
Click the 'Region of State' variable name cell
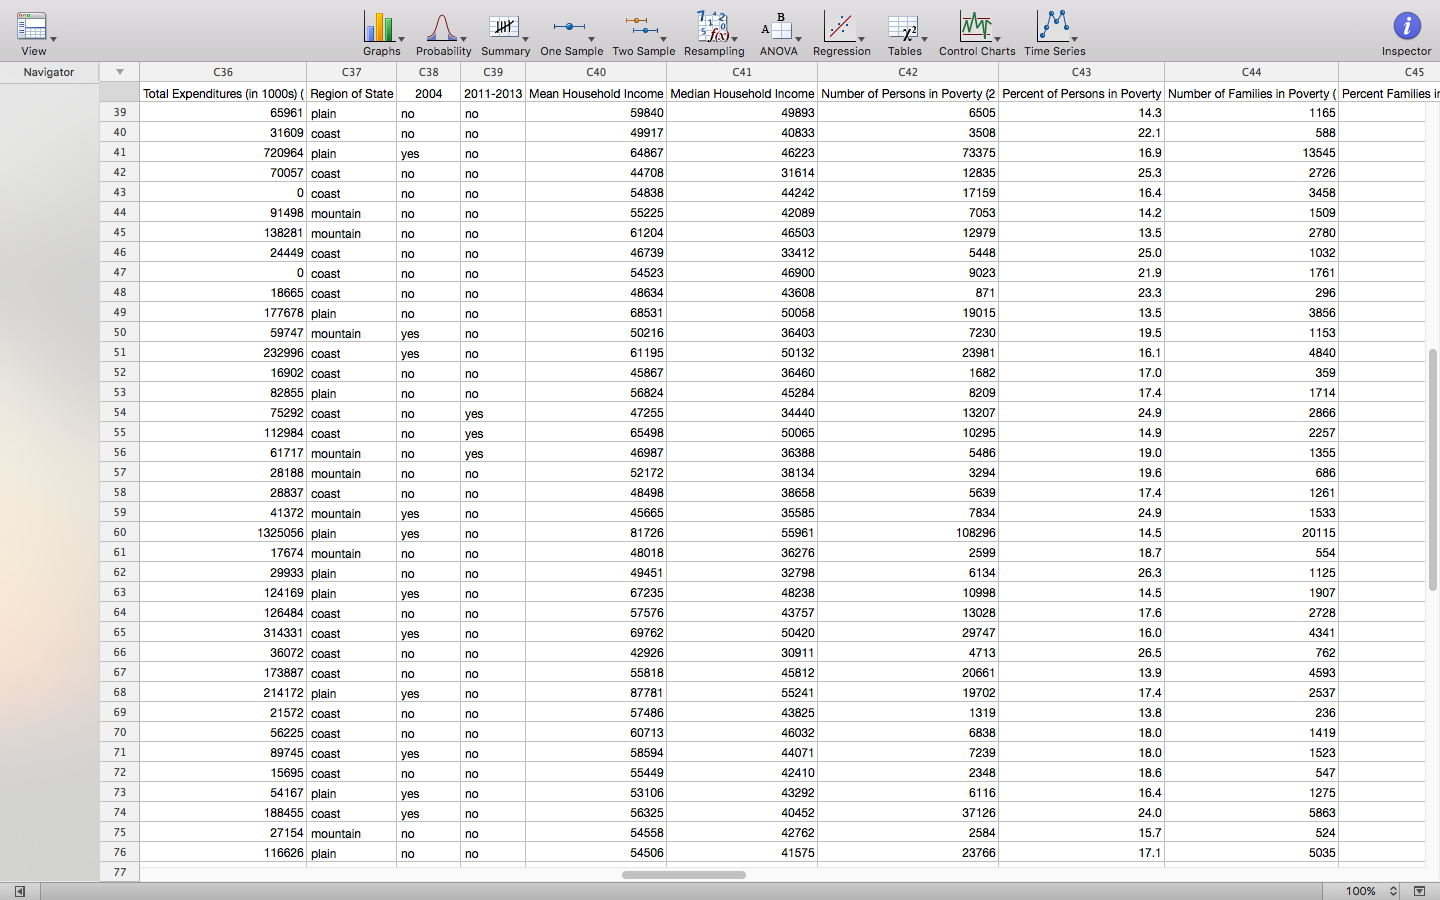(x=352, y=93)
